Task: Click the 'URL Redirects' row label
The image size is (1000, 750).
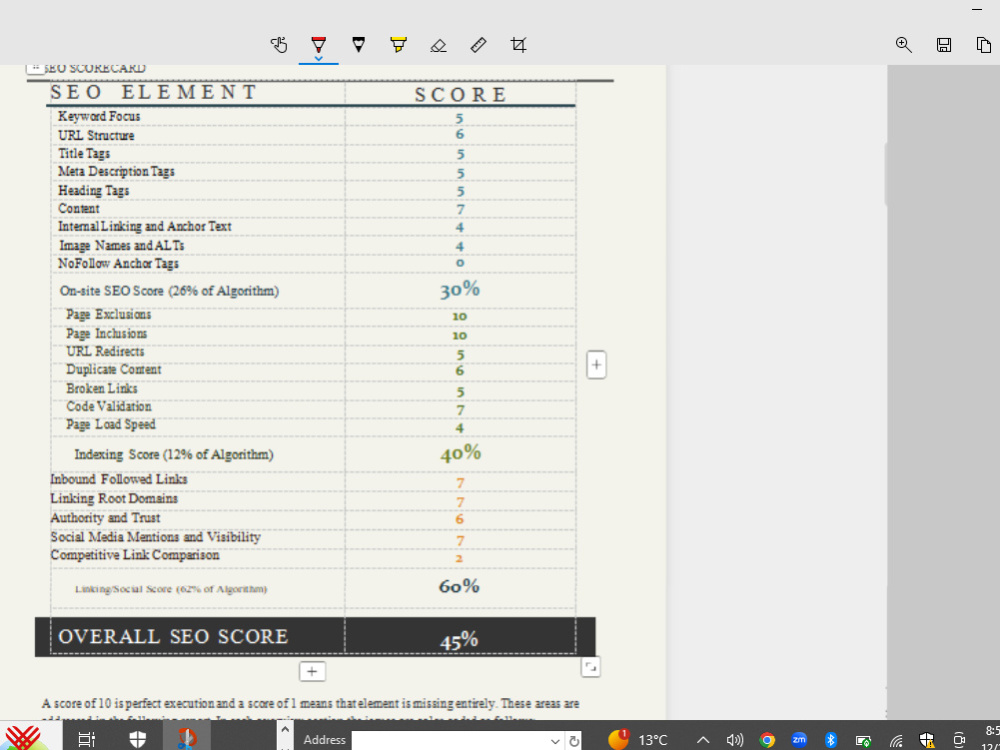Action: pos(105,351)
